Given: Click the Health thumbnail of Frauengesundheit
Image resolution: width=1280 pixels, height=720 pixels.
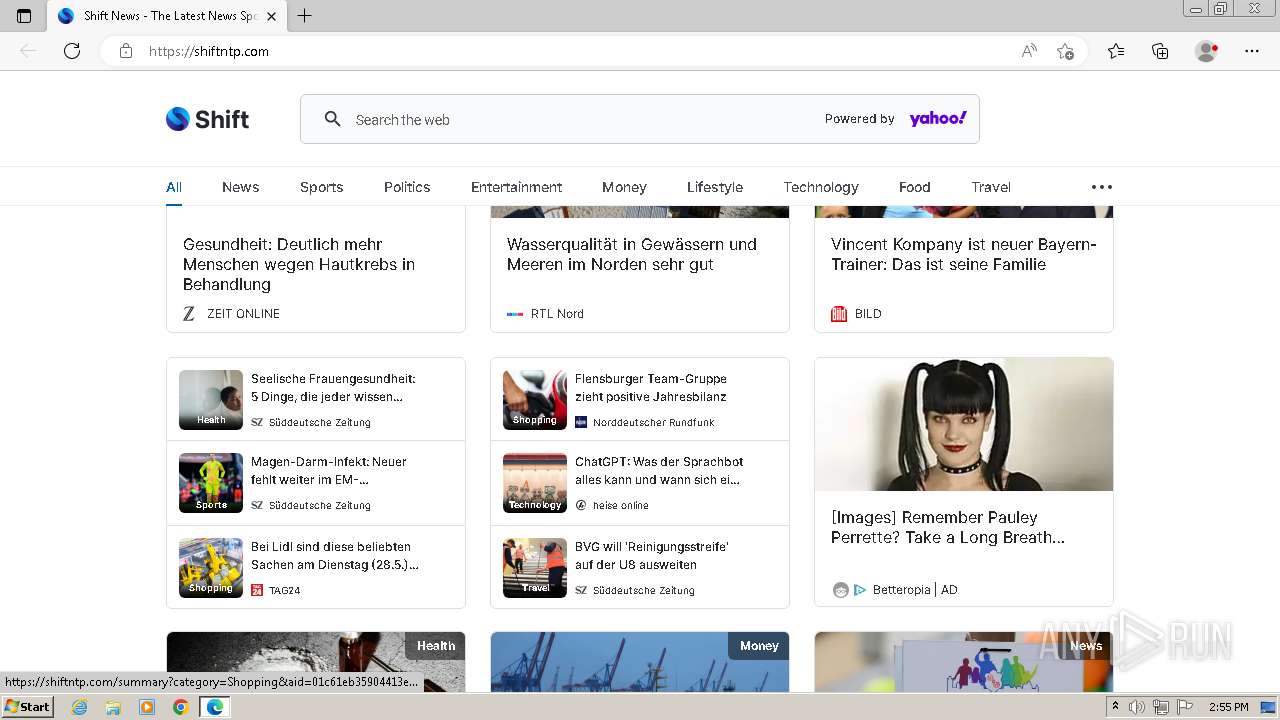Looking at the screenshot, I should click(211, 400).
